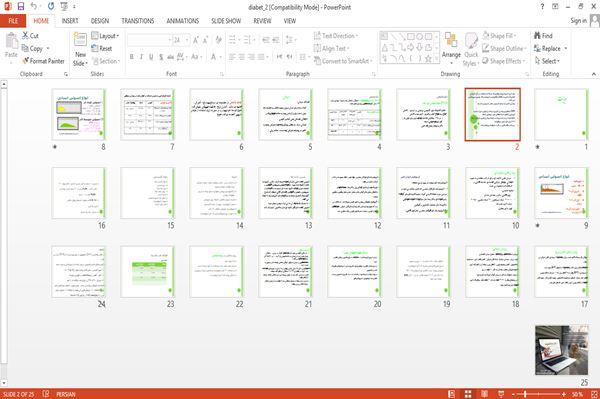
Task: Switch to Normal view in status bar
Action: coord(452,394)
